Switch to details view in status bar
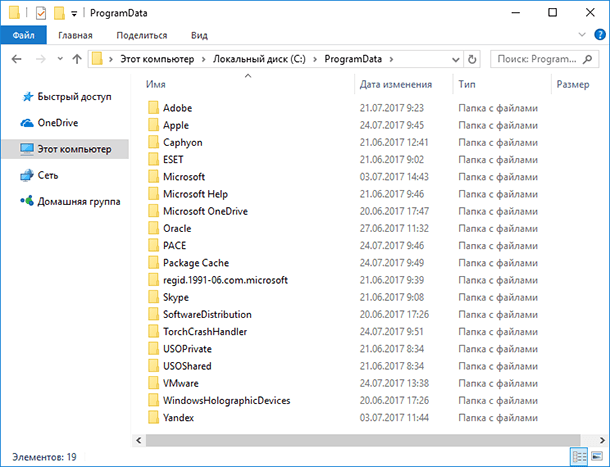Screen dimensions: 610x467 [x=579, y=456]
